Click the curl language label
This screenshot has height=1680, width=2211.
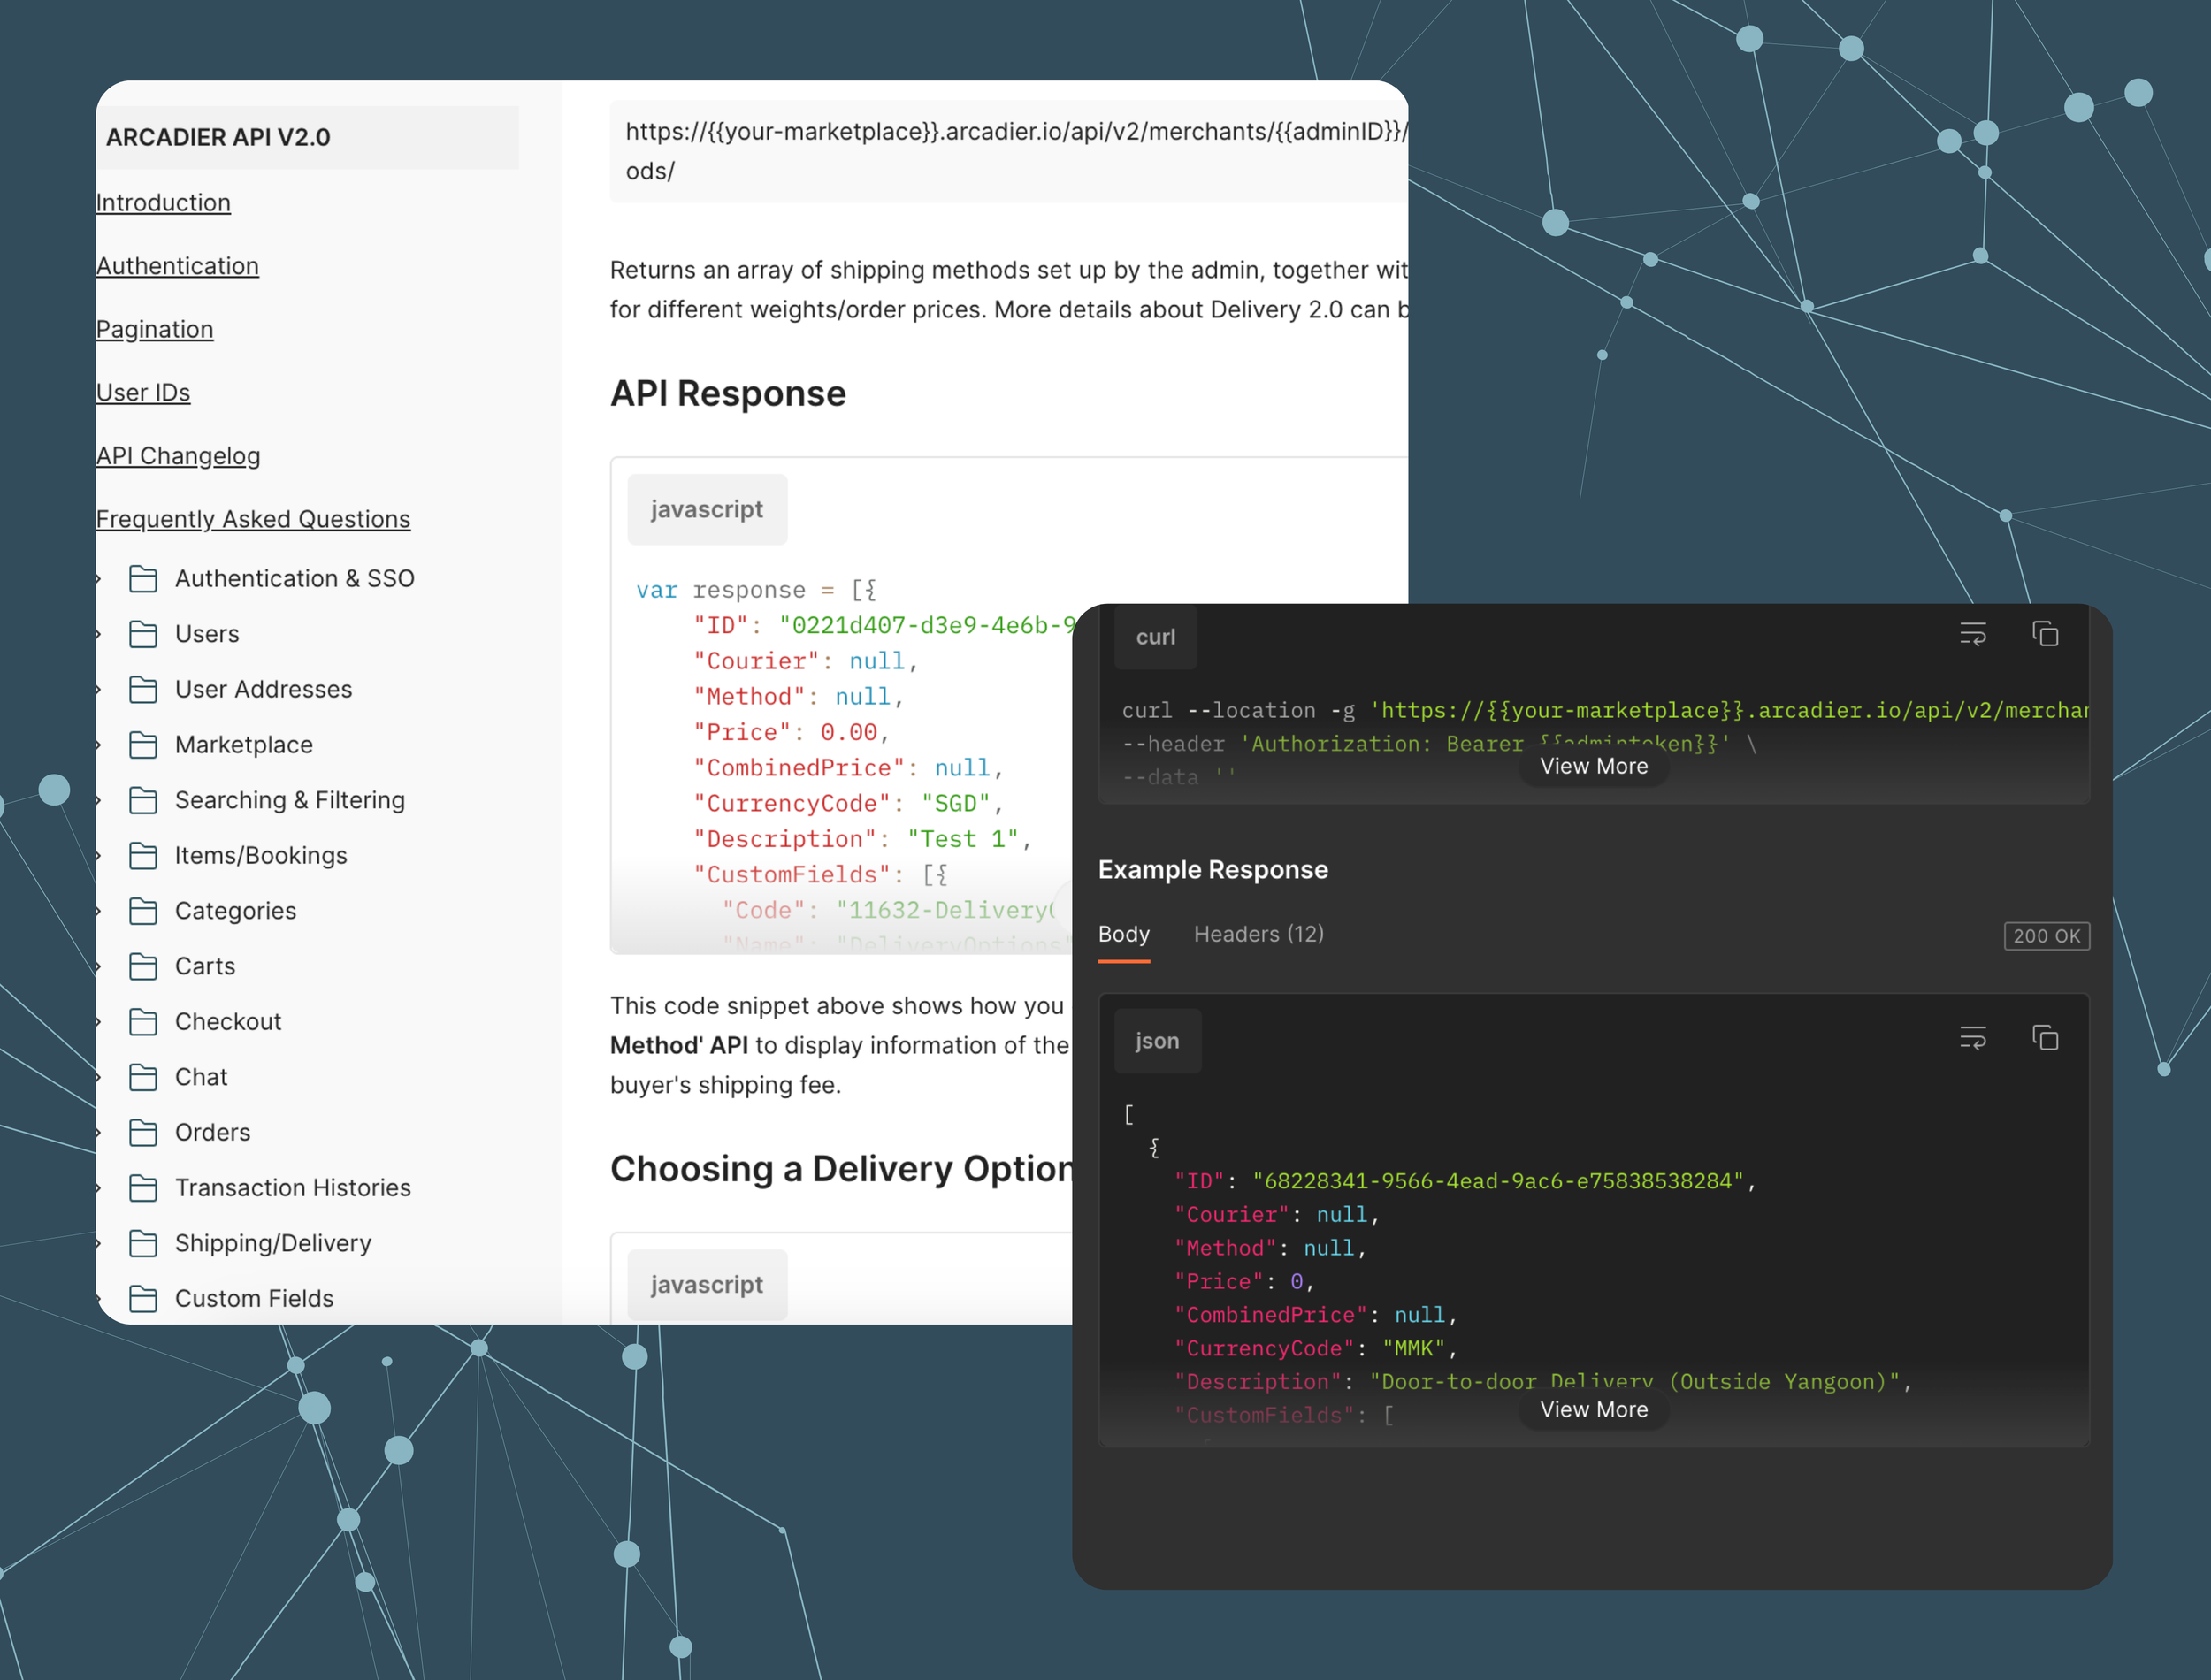click(1156, 637)
